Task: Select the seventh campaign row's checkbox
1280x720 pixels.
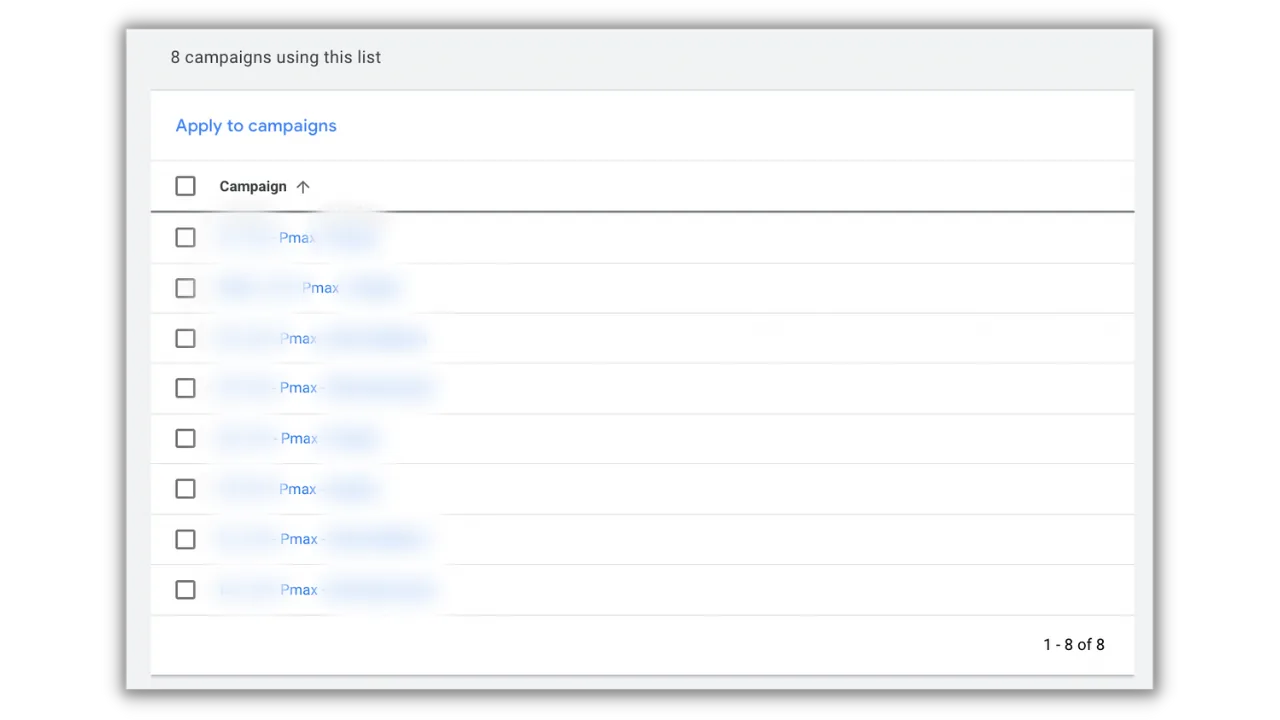Action: pos(185,539)
